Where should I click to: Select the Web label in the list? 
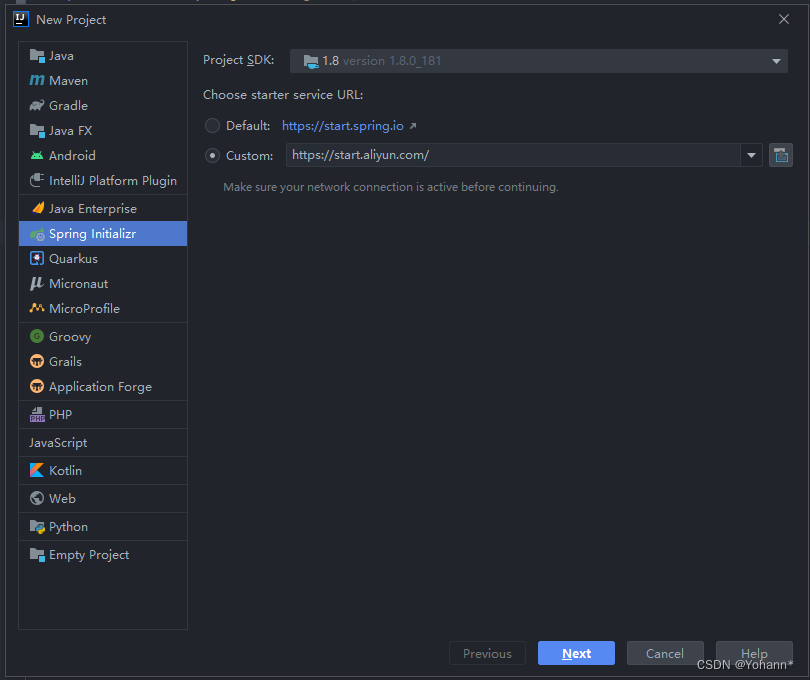click(62, 499)
